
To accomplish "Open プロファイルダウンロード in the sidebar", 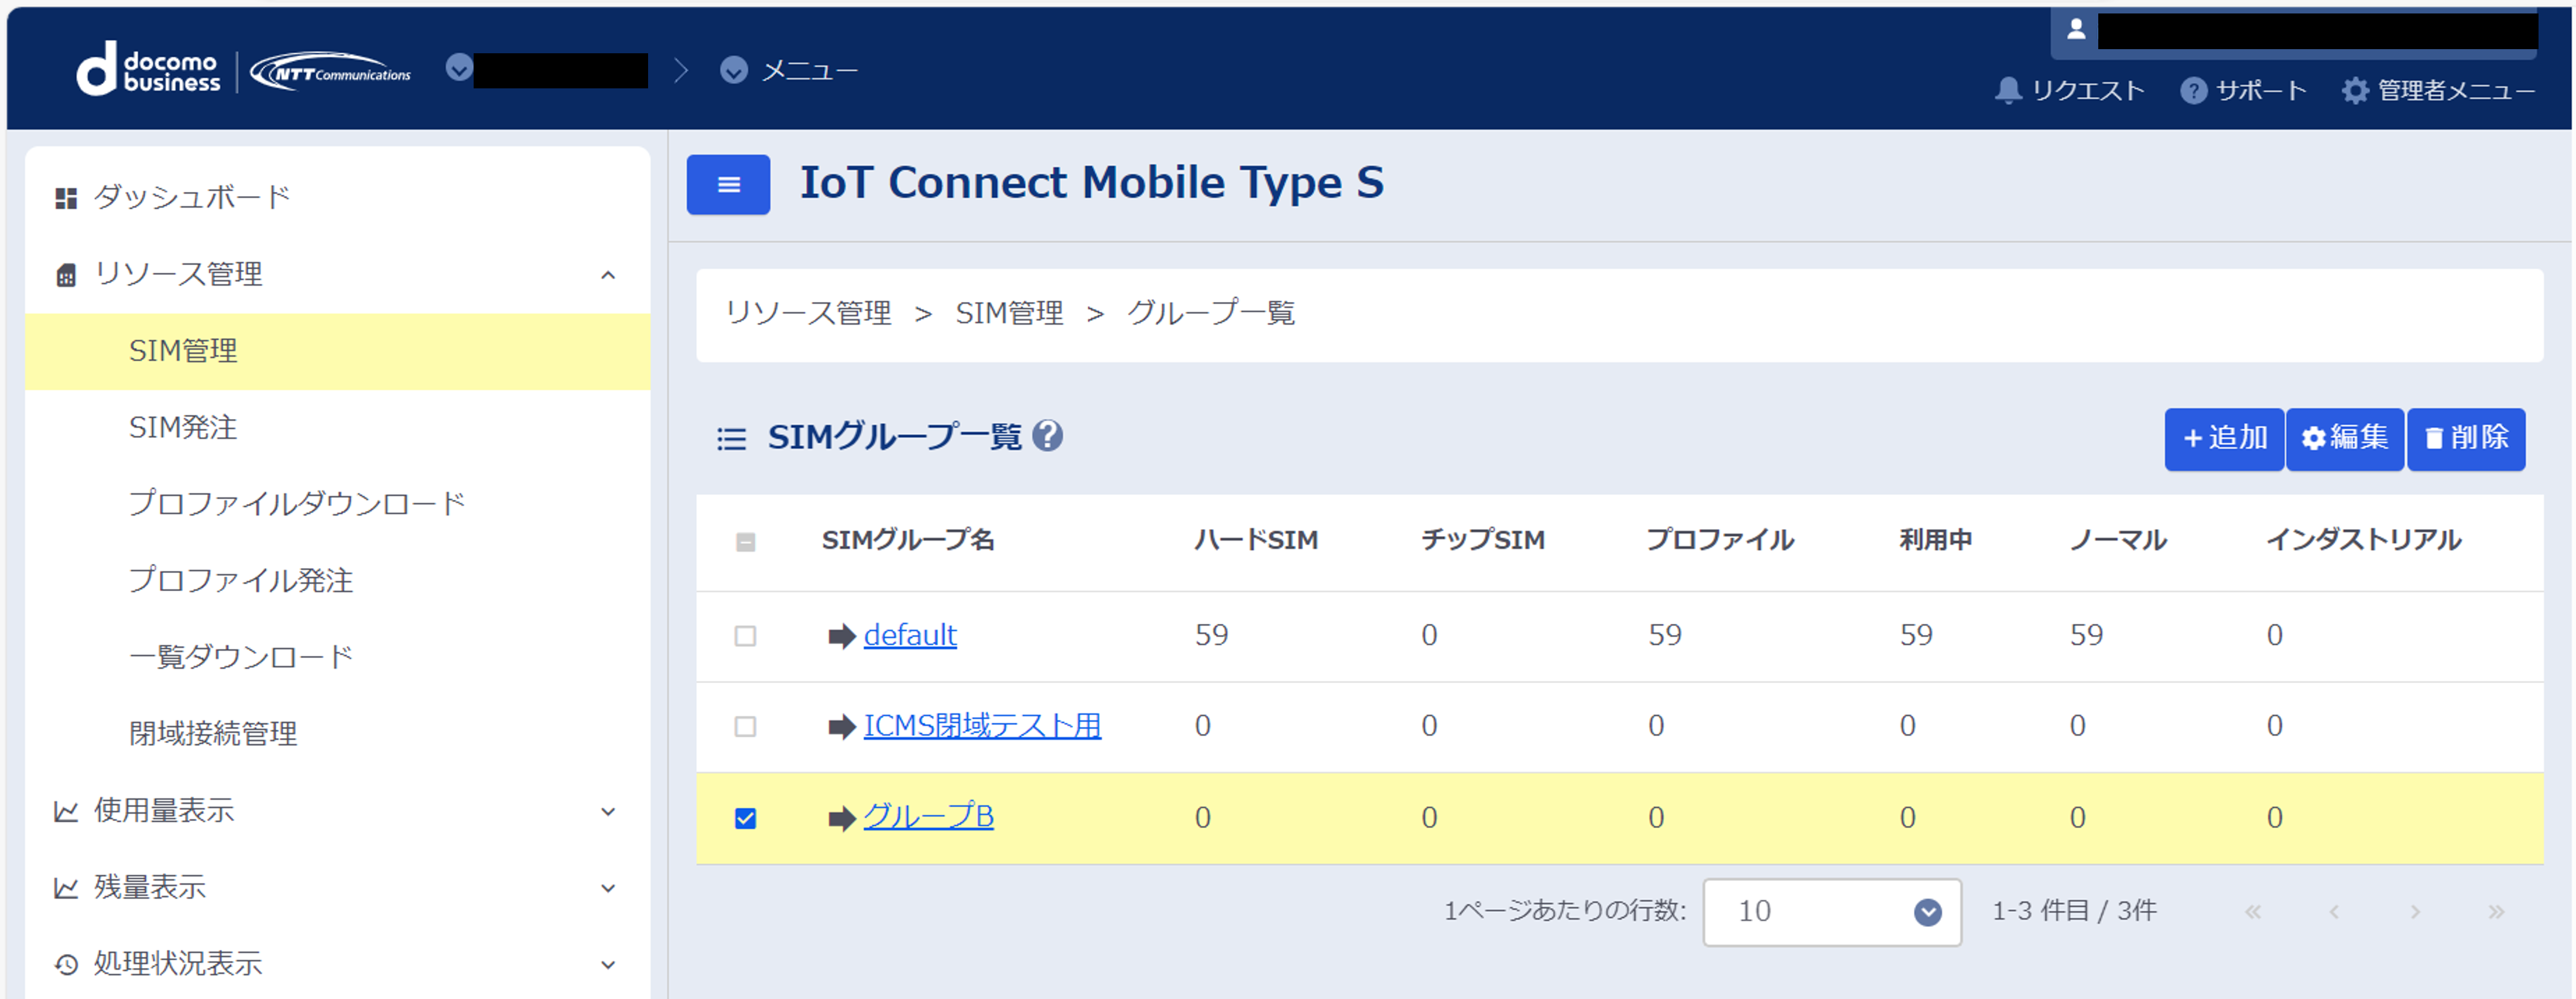I will click(x=297, y=504).
